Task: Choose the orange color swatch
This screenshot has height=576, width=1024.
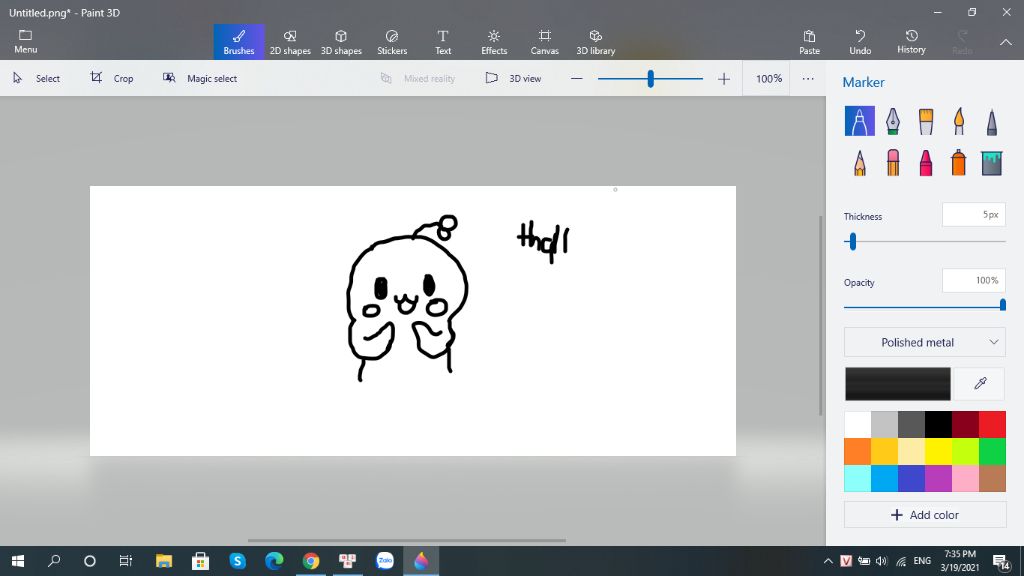Action: point(857,451)
